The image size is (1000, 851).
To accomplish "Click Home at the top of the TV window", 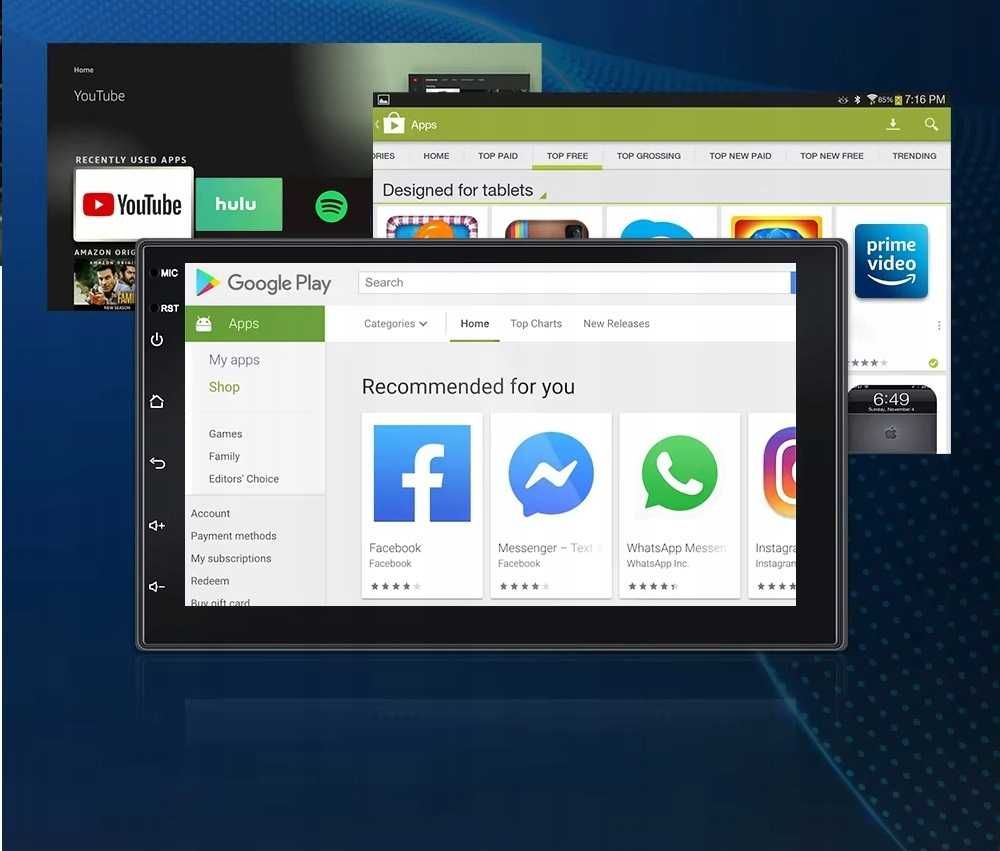I will tap(84, 70).
